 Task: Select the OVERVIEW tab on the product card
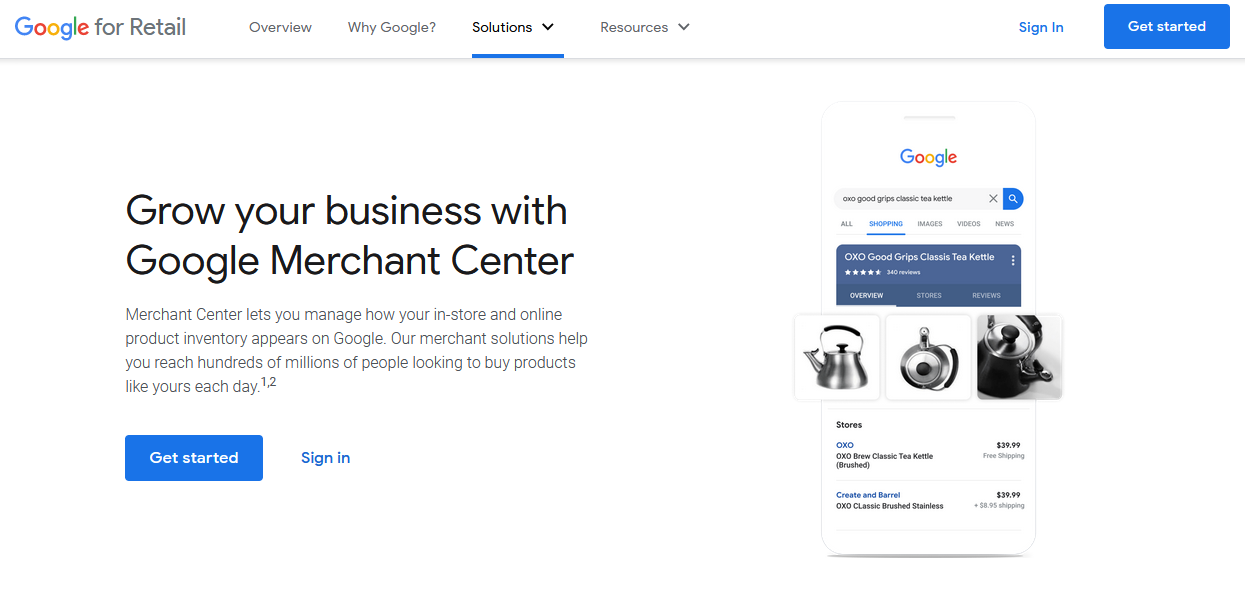pyautogui.click(x=866, y=296)
